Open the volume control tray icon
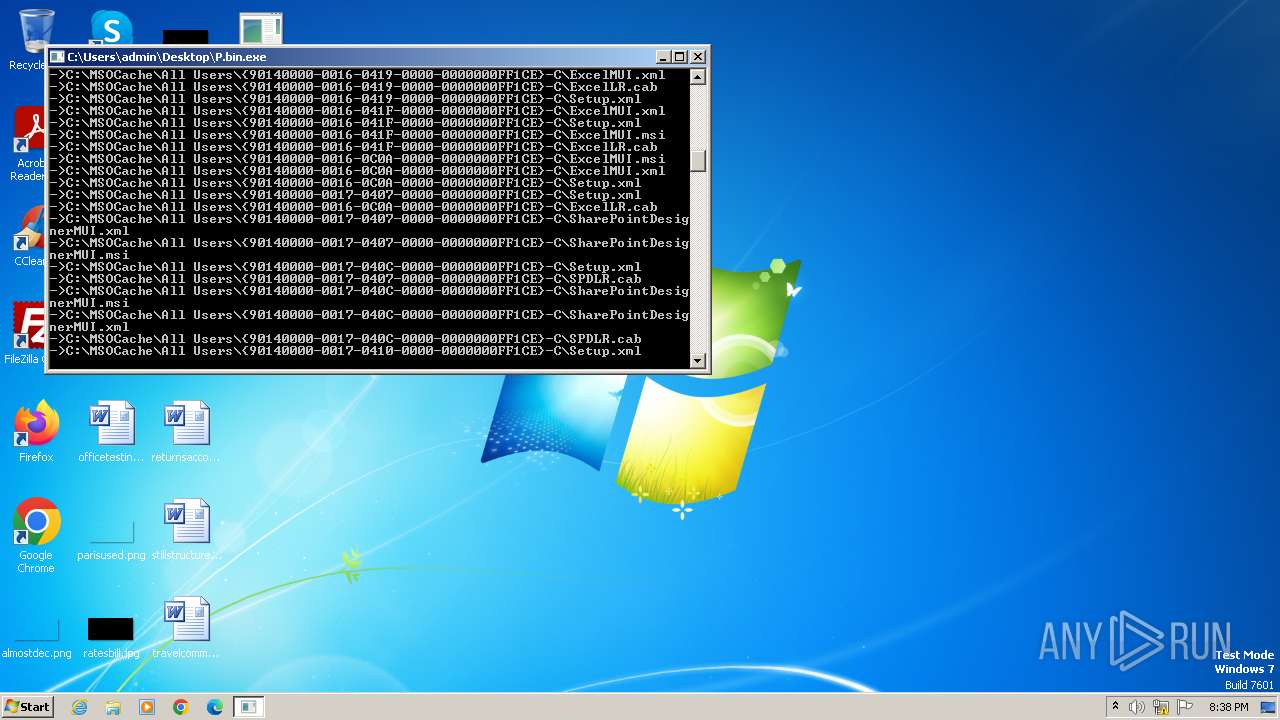Screen dimensions: 1280x720 click(x=1137, y=707)
